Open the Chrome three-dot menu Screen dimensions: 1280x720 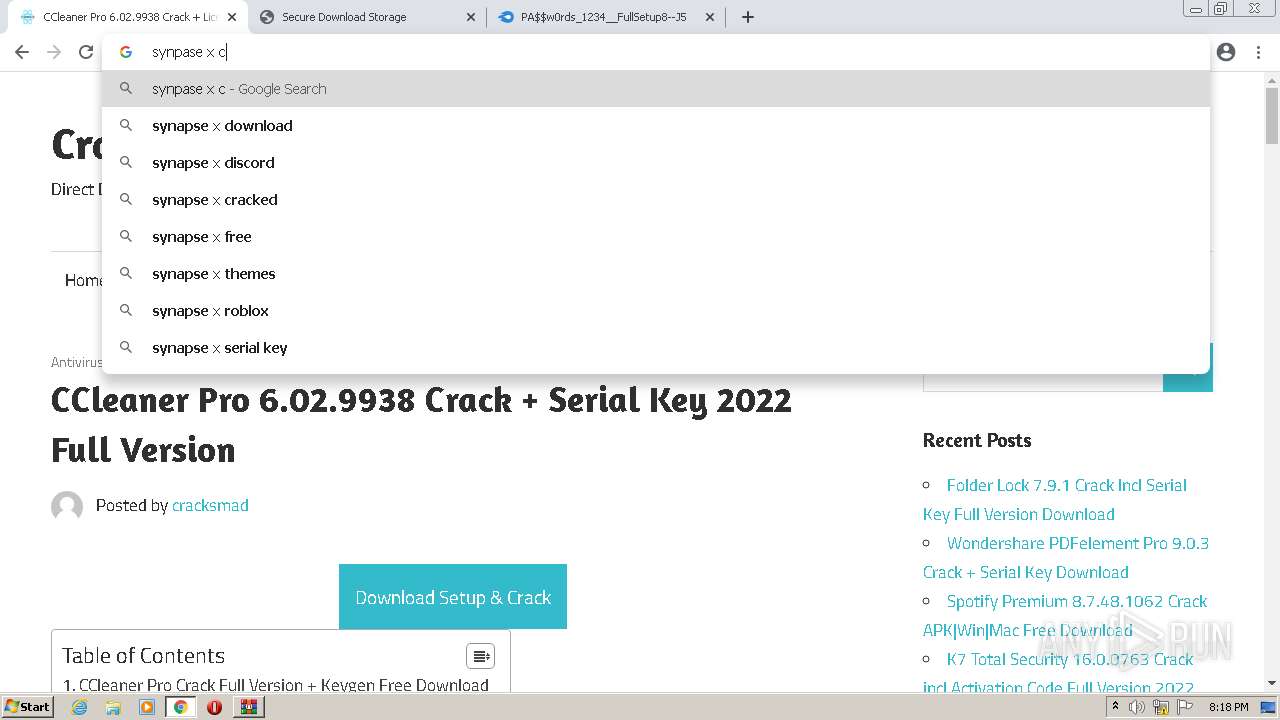coord(1258,52)
